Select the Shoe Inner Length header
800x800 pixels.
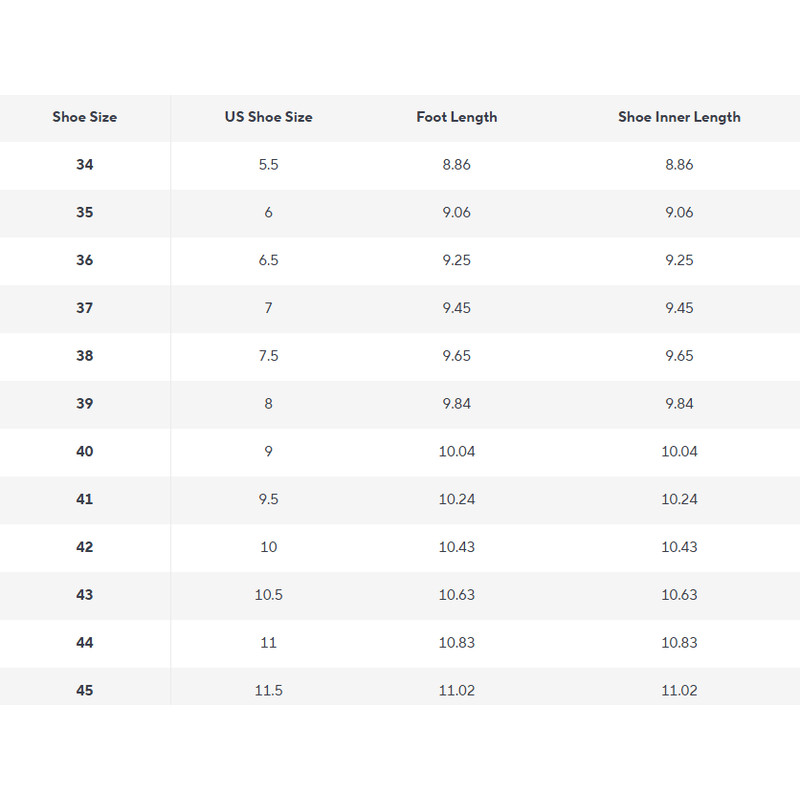pos(679,117)
